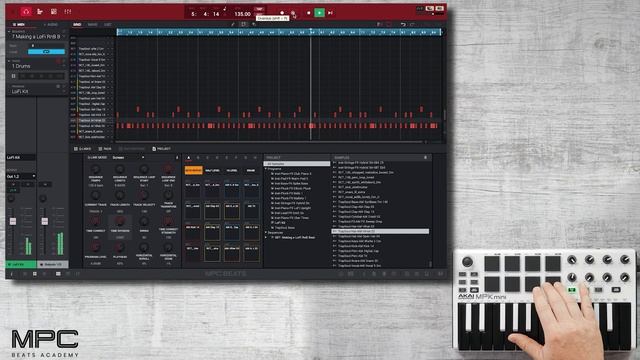
Task: Open the Q-Link mode Screen dropdown
Action: point(128,158)
